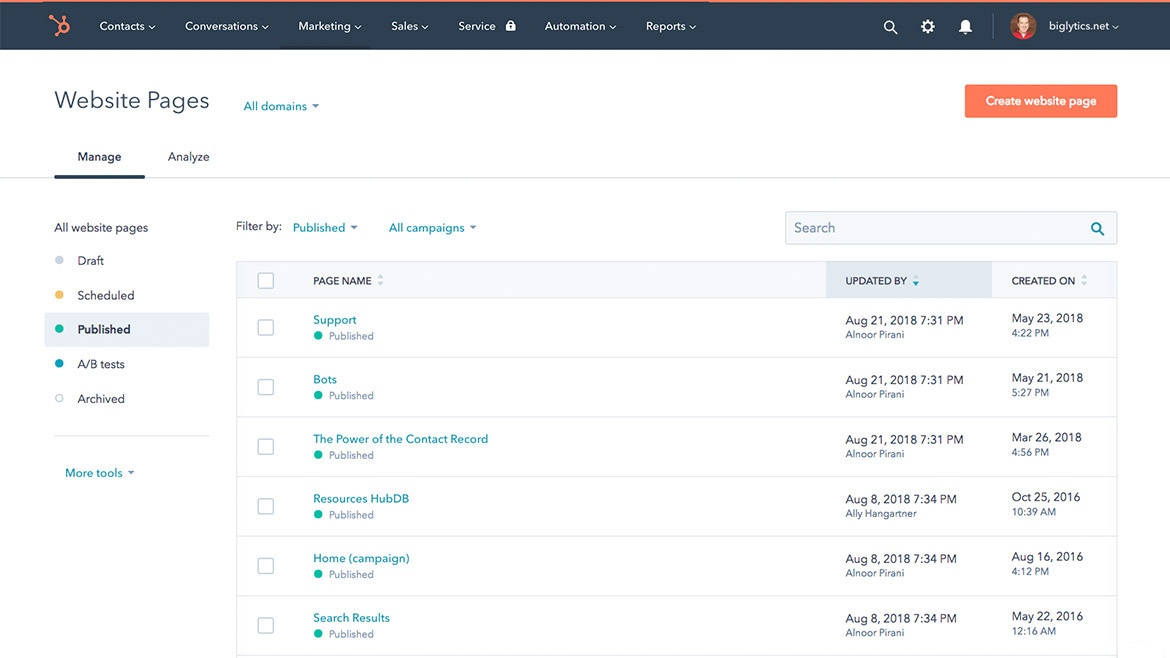Check the checkbox beside the Bots page
The image size is (1170, 658).
[266, 386]
